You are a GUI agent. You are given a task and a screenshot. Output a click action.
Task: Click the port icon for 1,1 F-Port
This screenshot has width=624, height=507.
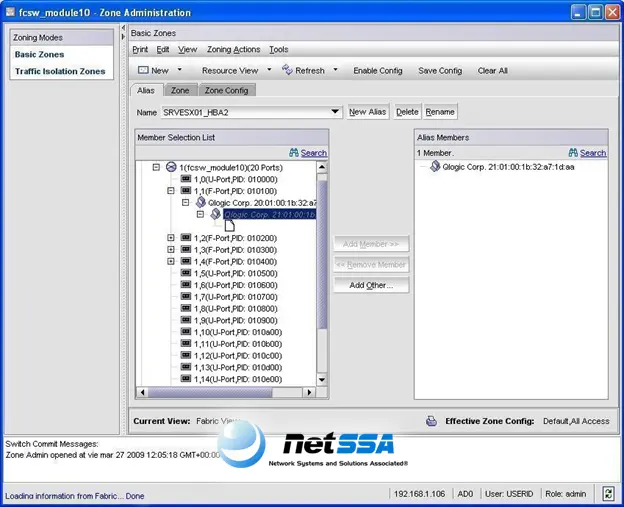click(186, 191)
